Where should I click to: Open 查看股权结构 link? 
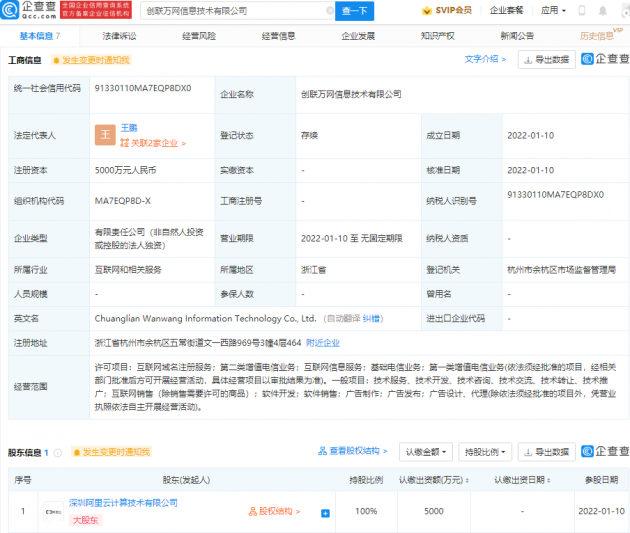pyautogui.click(x=358, y=451)
